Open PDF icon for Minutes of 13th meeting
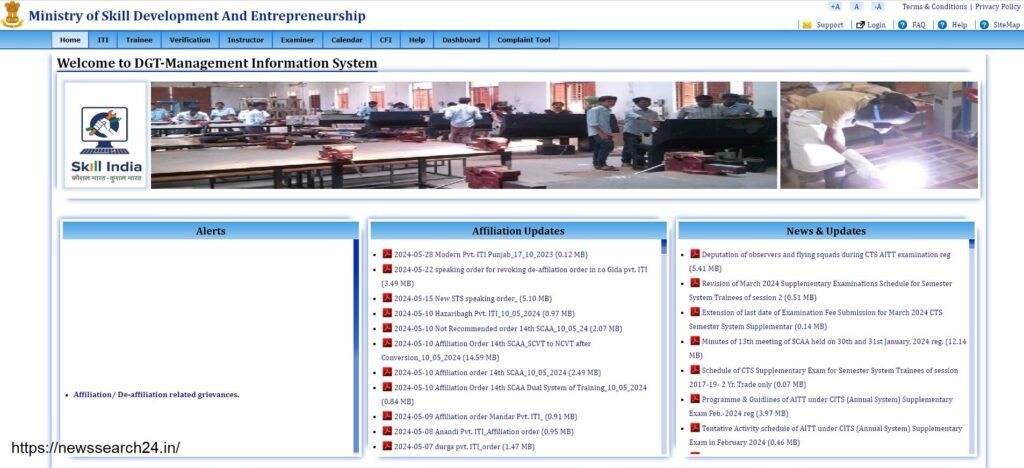This screenshot has width=1024, height=468. point(695,341)
